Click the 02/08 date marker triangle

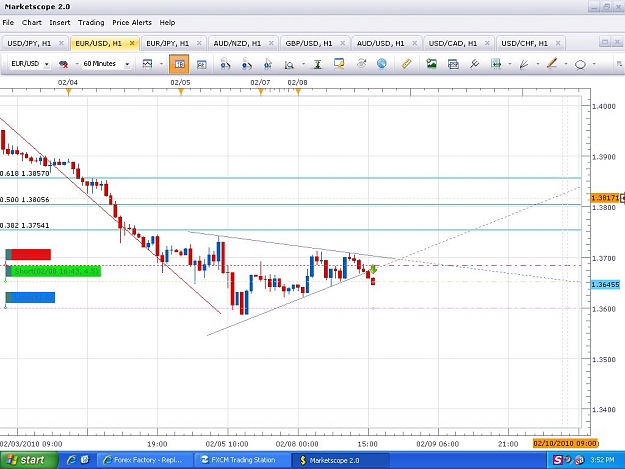pyautogui.click(x=298, y=92)
